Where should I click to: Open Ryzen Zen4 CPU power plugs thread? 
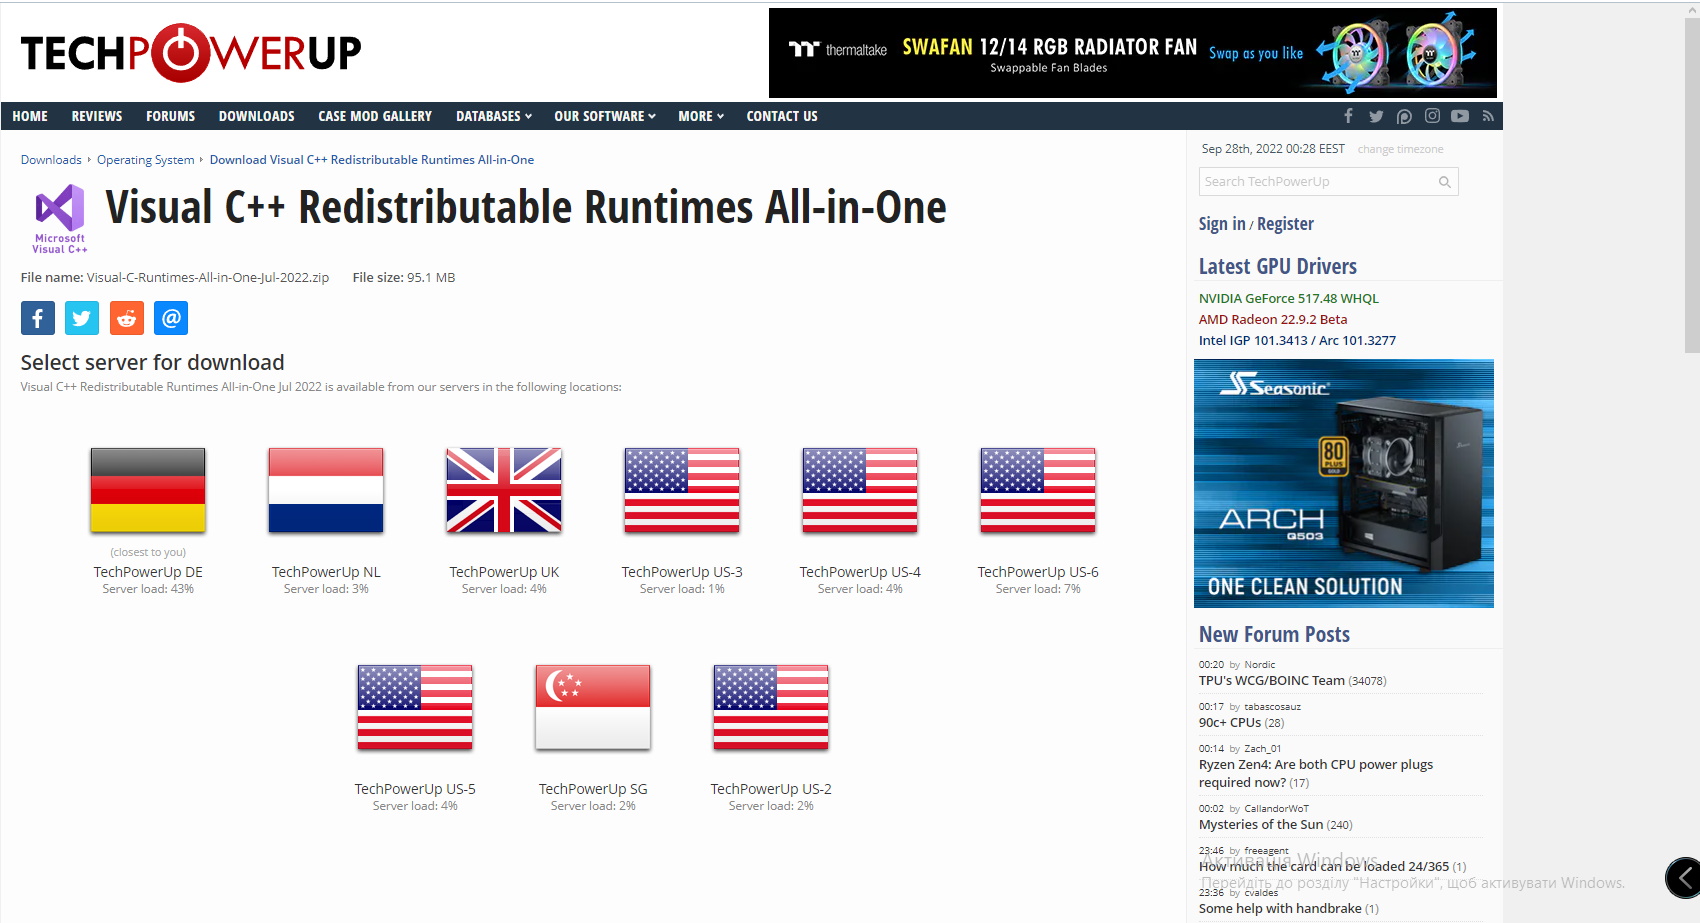[x=1316, y=773]
